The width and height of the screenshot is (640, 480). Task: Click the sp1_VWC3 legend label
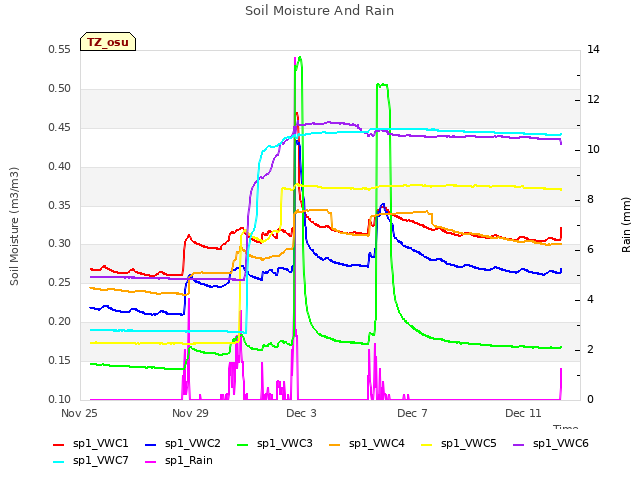point(284,443)
